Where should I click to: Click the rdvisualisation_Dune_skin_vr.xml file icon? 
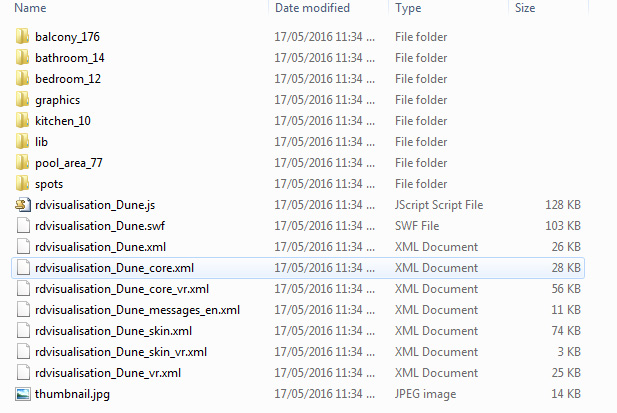coord(23,352)
